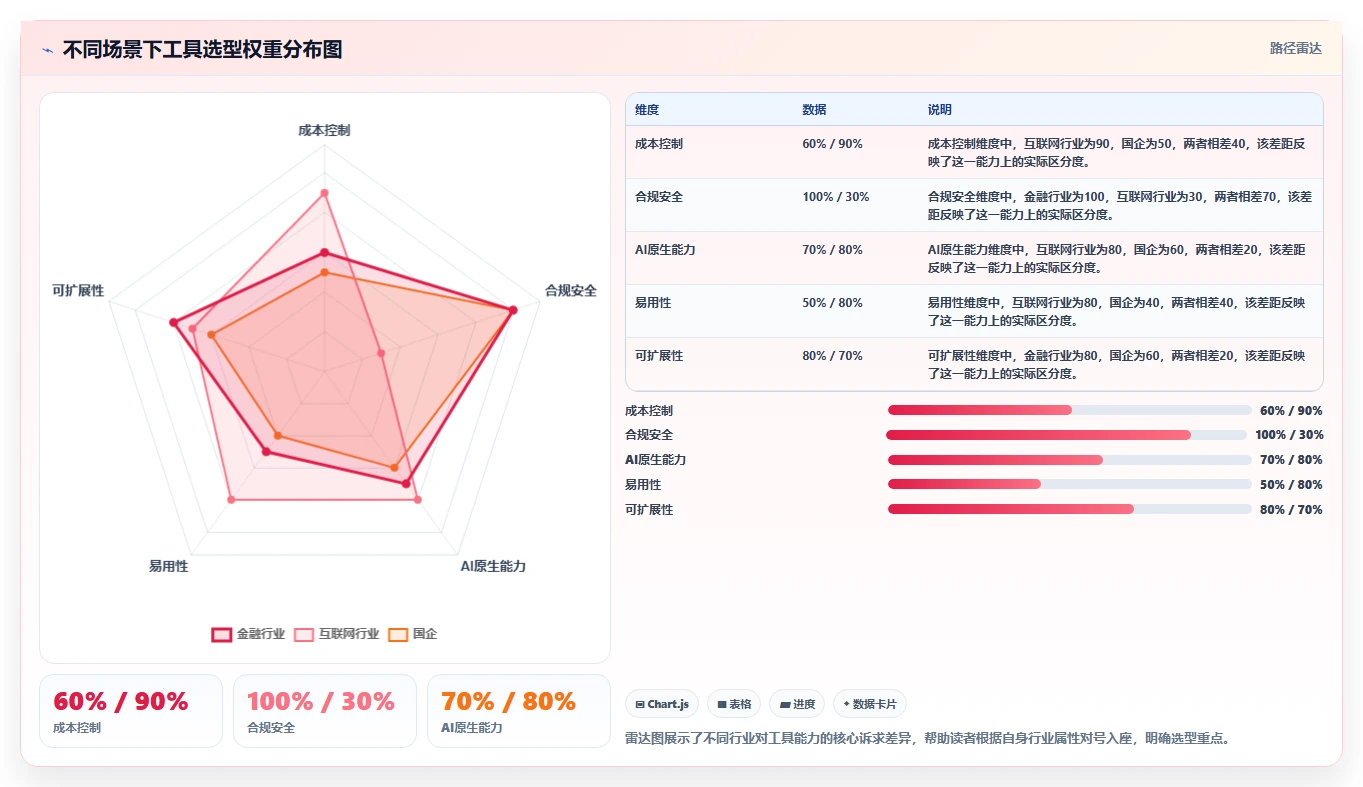
Task: Click the 易用性 progress bar
Action: [x=1069, y=485]
